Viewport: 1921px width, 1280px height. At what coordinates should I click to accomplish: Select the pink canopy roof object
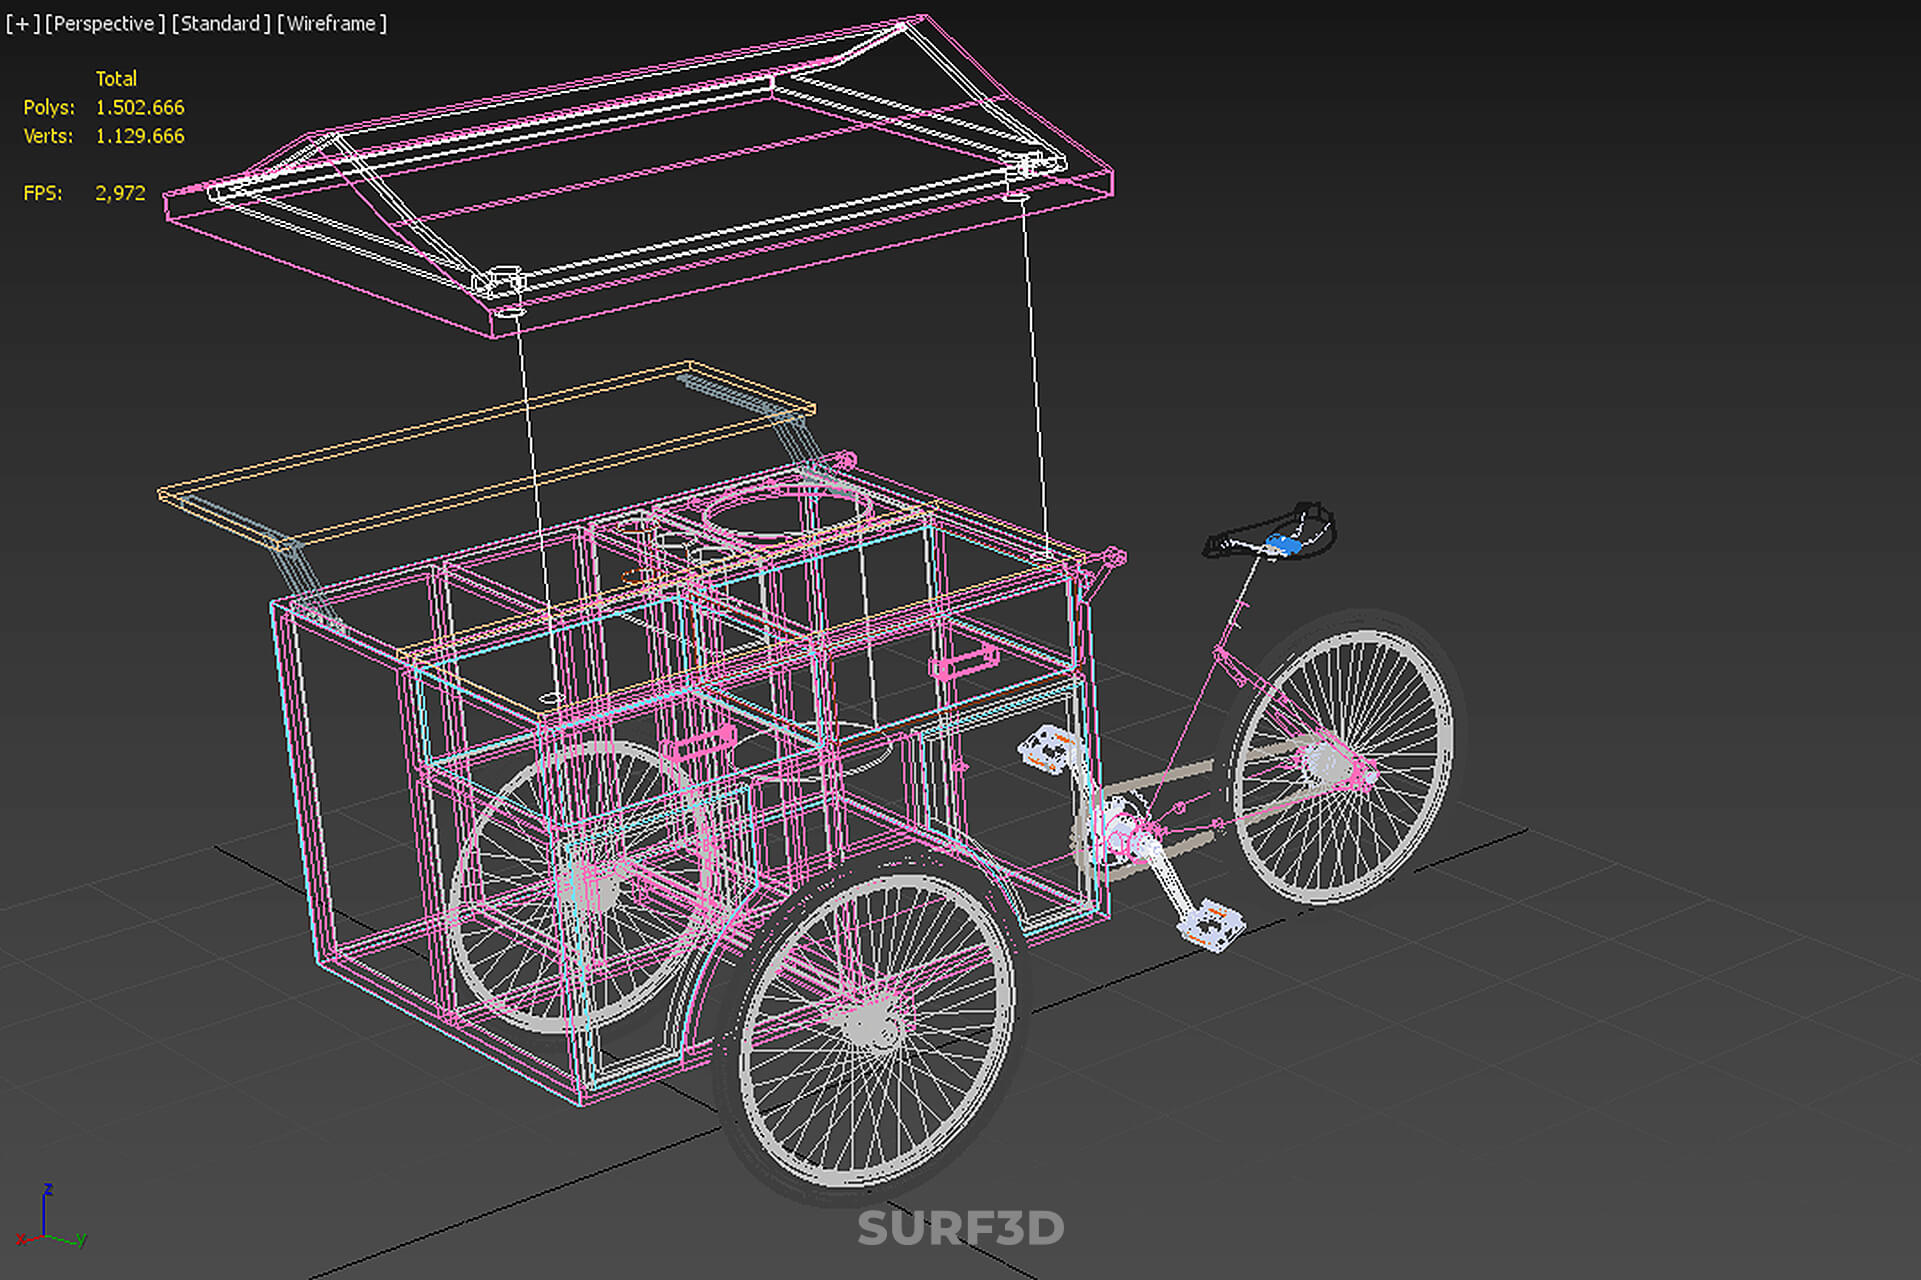pyautogui.click(x=640, y=175)
